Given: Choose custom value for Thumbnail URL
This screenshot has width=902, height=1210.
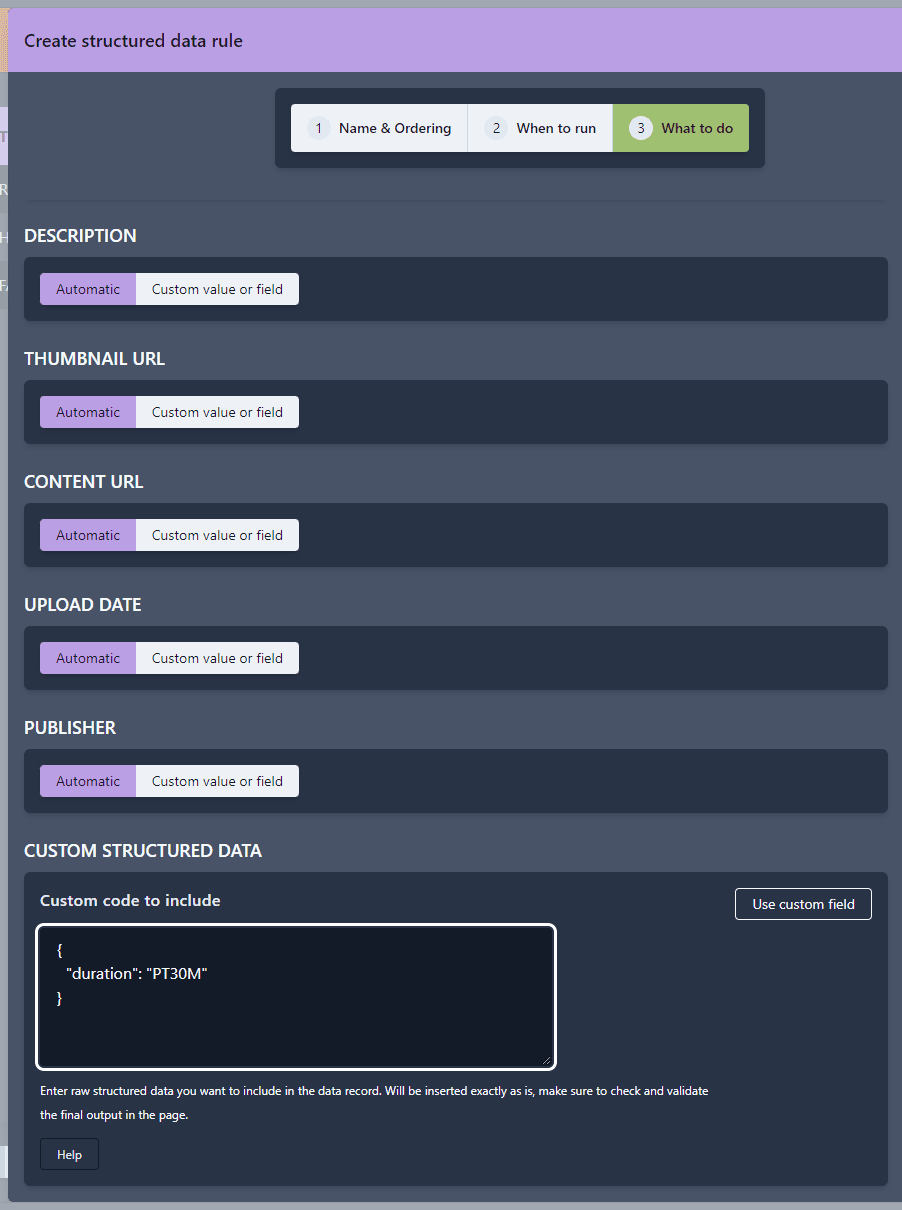Looking at the screenshot, I should tap(217, 412).
